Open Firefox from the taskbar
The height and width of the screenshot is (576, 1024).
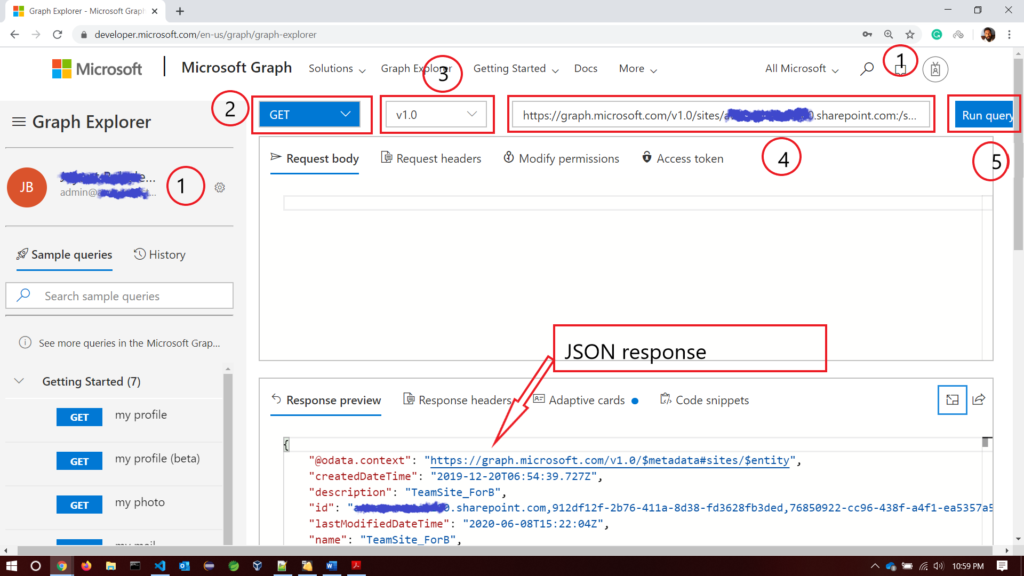click(x=86, y=566)
